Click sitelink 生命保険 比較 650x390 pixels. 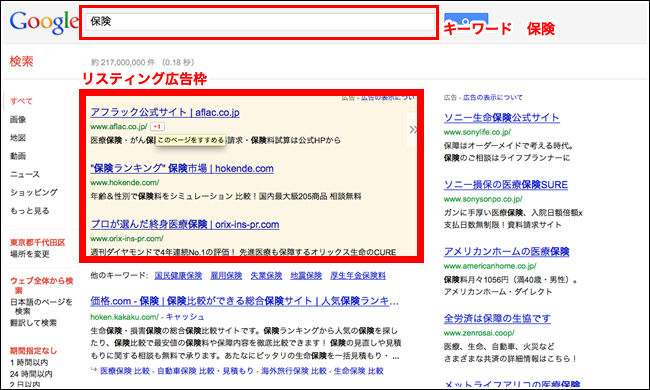click(359, 371)
